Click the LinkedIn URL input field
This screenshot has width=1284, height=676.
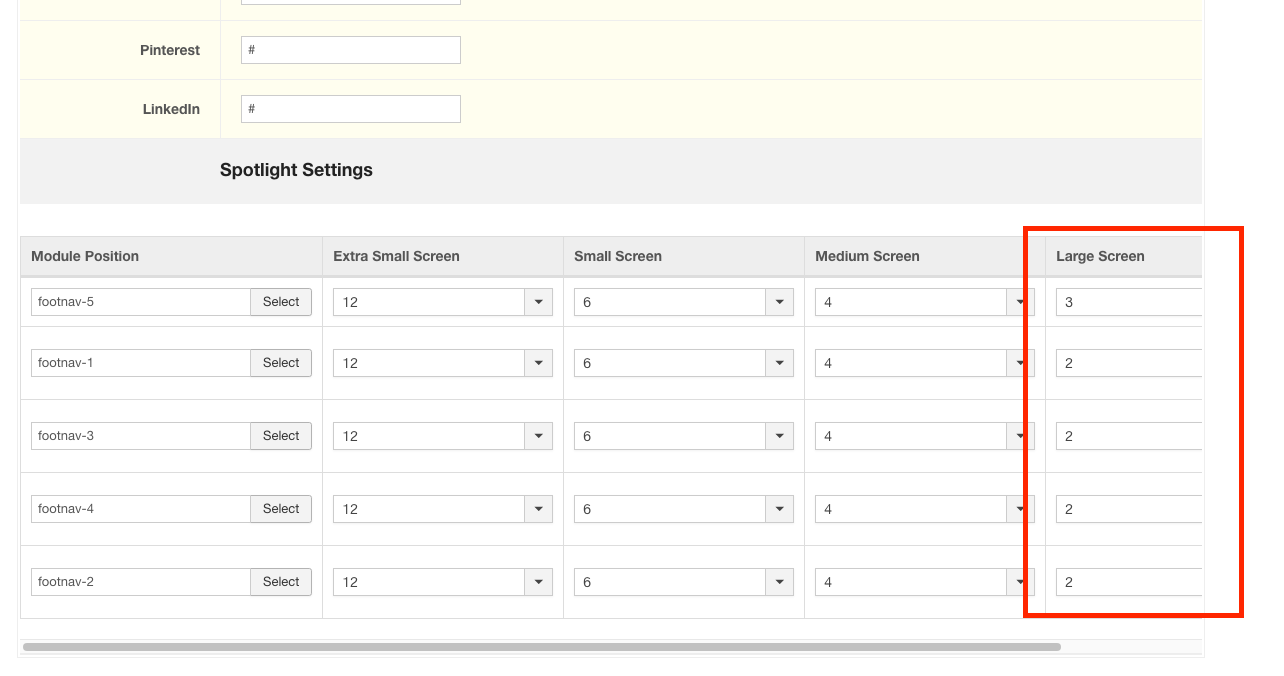click(x=350, y=109)
